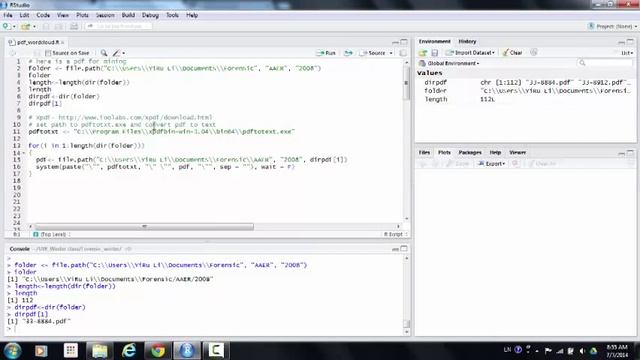
Task: Click the console working directory arrow icon
Action: point(128,249)
